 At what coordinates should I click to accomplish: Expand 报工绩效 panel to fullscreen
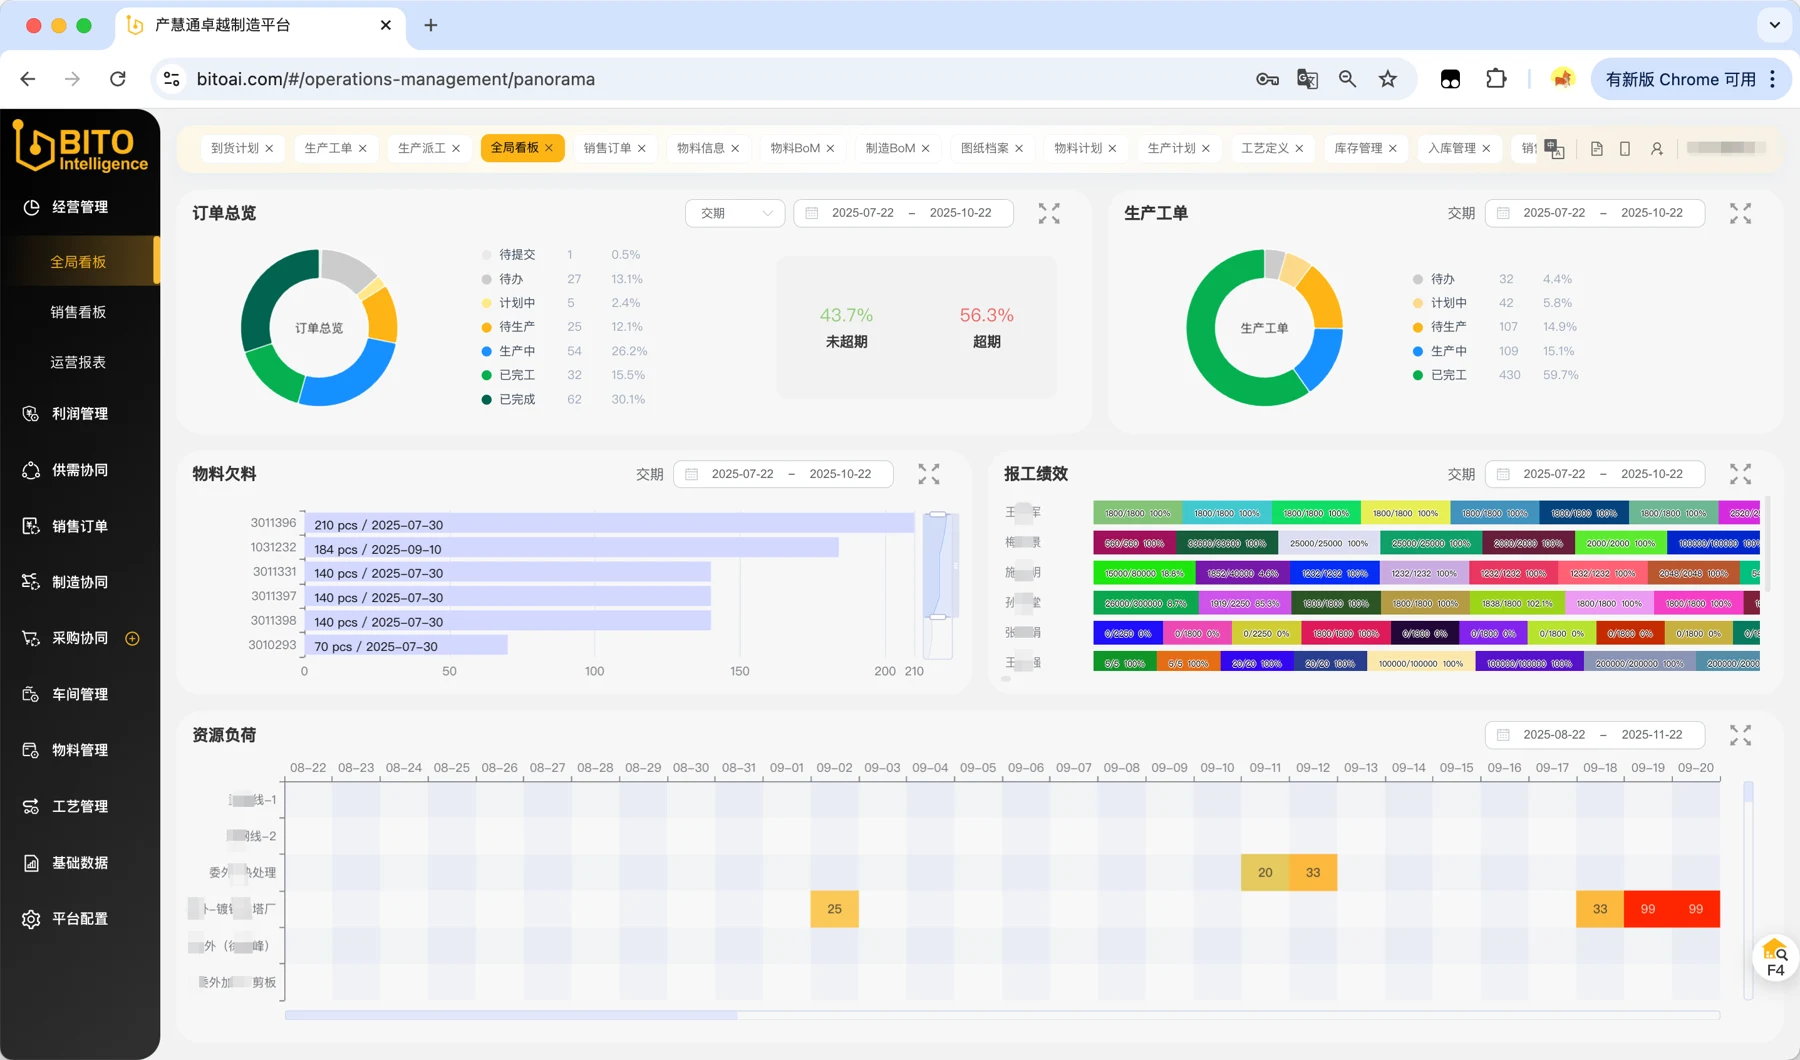pyautogui.click(x=1740, y=474)
